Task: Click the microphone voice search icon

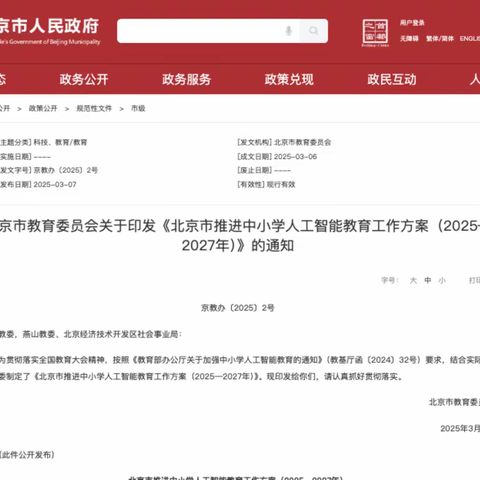Action: [289, 31]
